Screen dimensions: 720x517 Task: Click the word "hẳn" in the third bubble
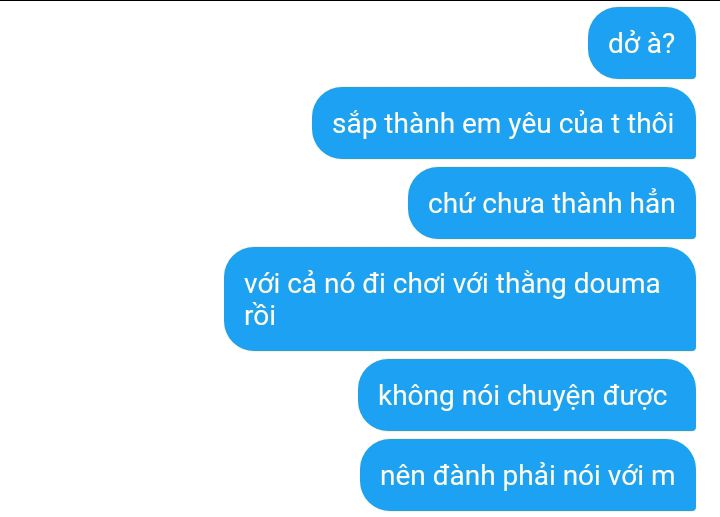652,203
